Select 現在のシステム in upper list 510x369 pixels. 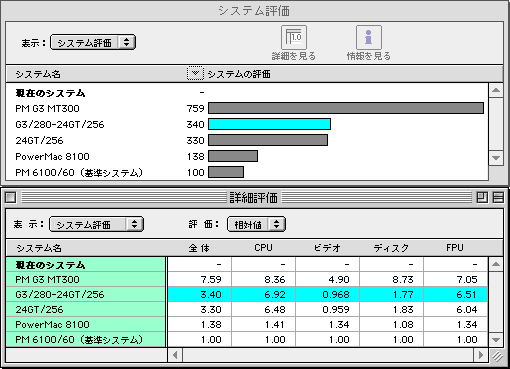tap(50, 93)
